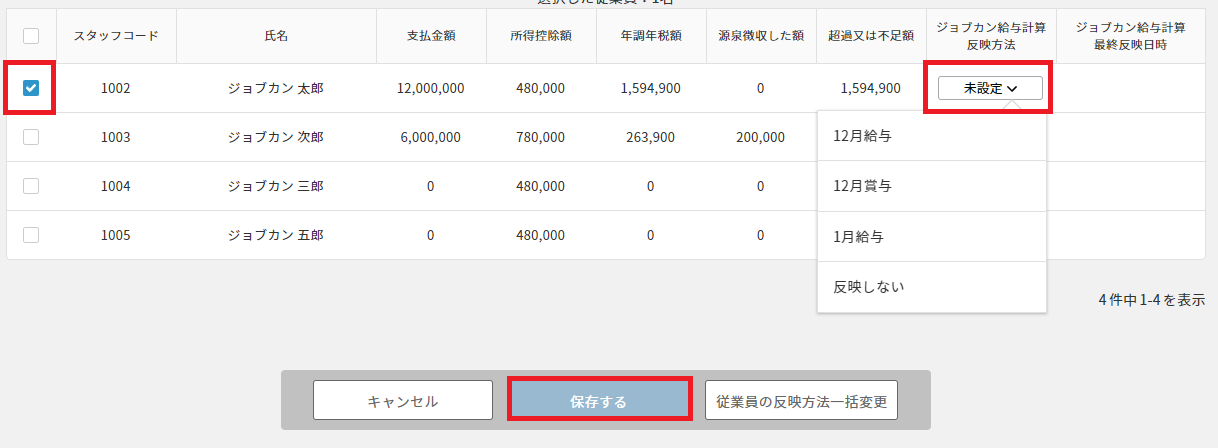Click the スタッフコード column header
Image resolution: width=1218 pixels, height=448 pixels.
click(116, 36)
